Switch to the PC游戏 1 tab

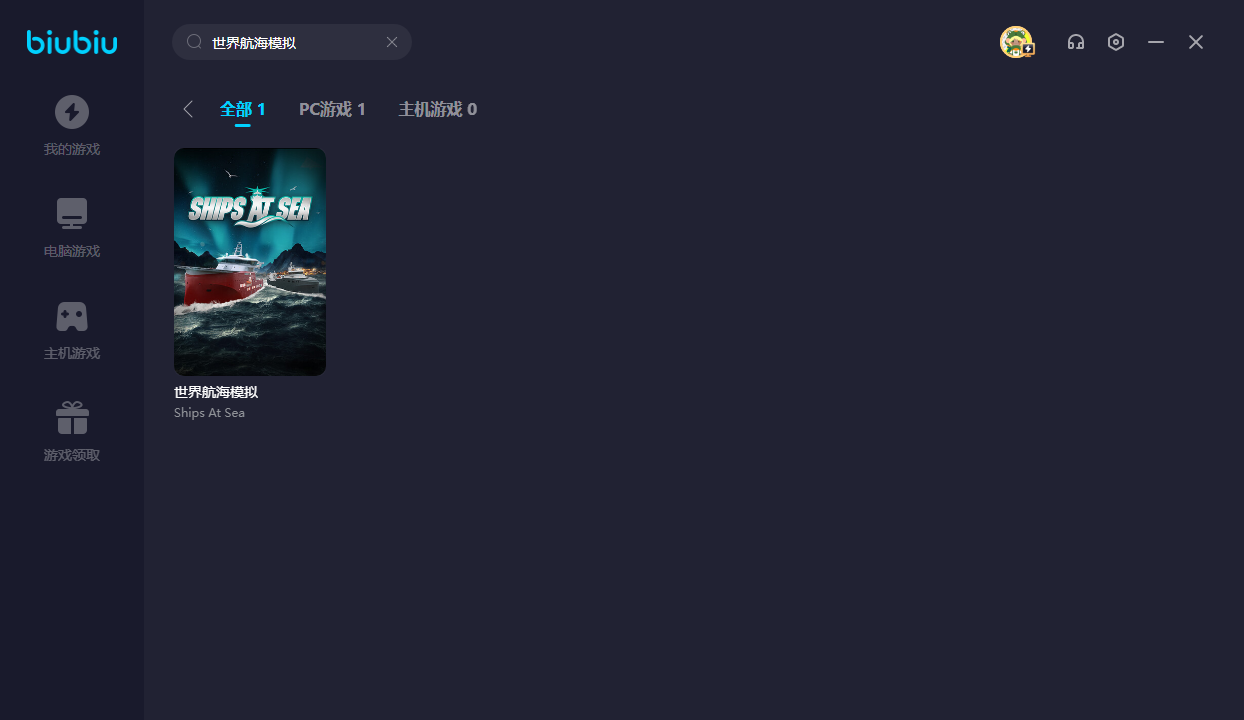coord(332,109)
